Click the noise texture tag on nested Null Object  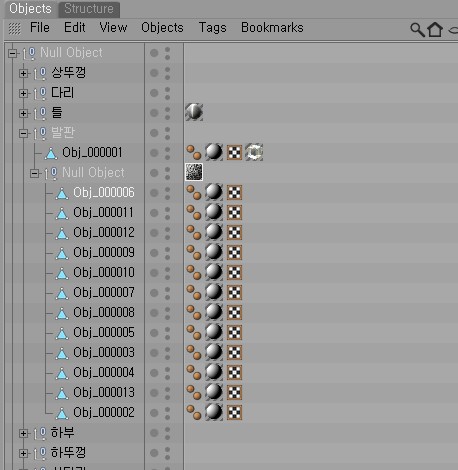pyautogui.click(x=194, y=172)
